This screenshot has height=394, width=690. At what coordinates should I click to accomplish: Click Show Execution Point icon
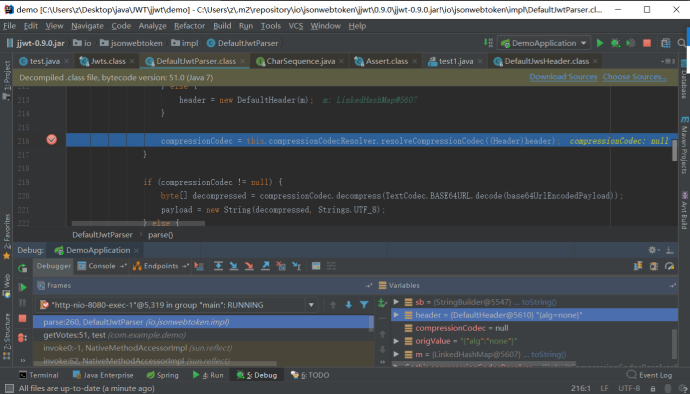pos(199,266)
